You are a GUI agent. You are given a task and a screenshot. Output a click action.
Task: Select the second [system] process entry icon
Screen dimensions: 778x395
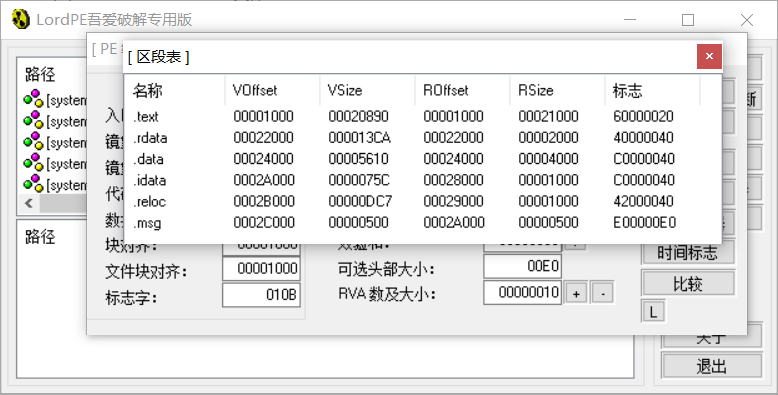tap(34, 121)
